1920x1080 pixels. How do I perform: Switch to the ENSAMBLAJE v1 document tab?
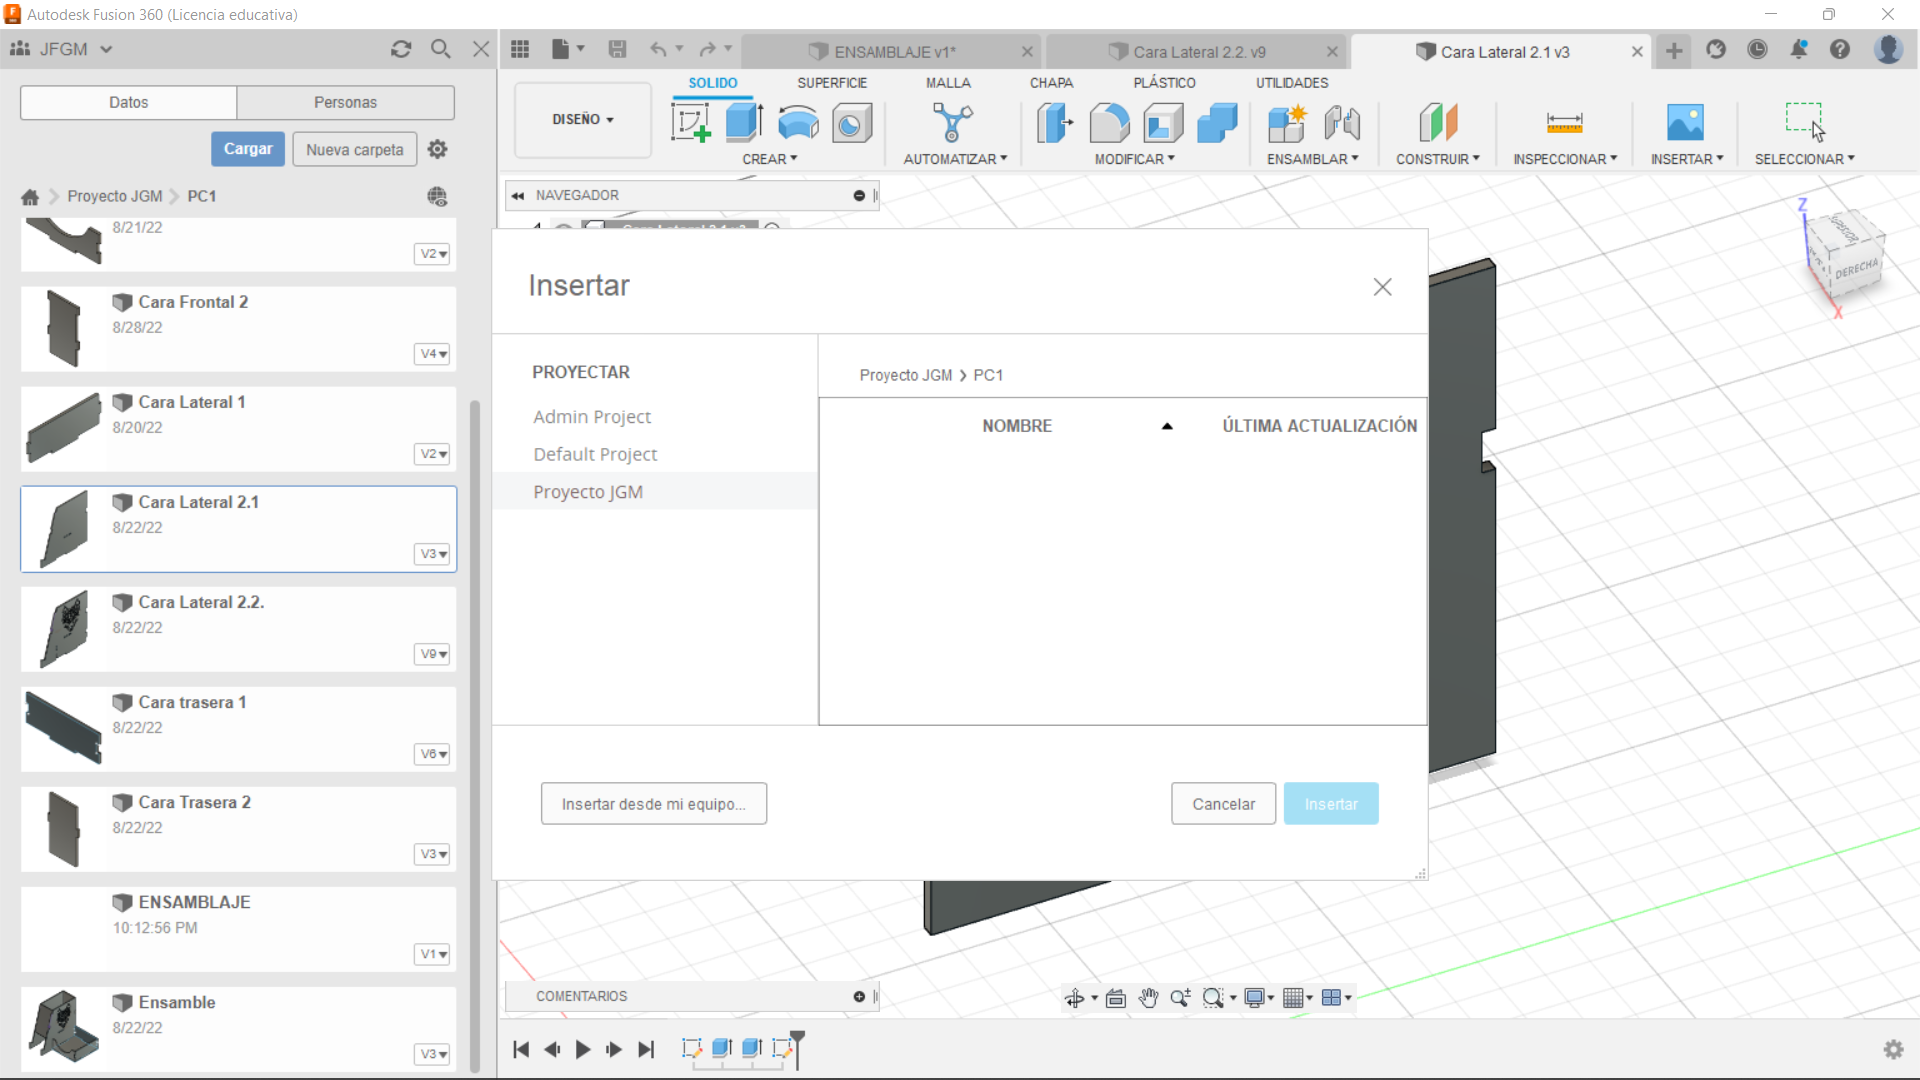point(894,52)
